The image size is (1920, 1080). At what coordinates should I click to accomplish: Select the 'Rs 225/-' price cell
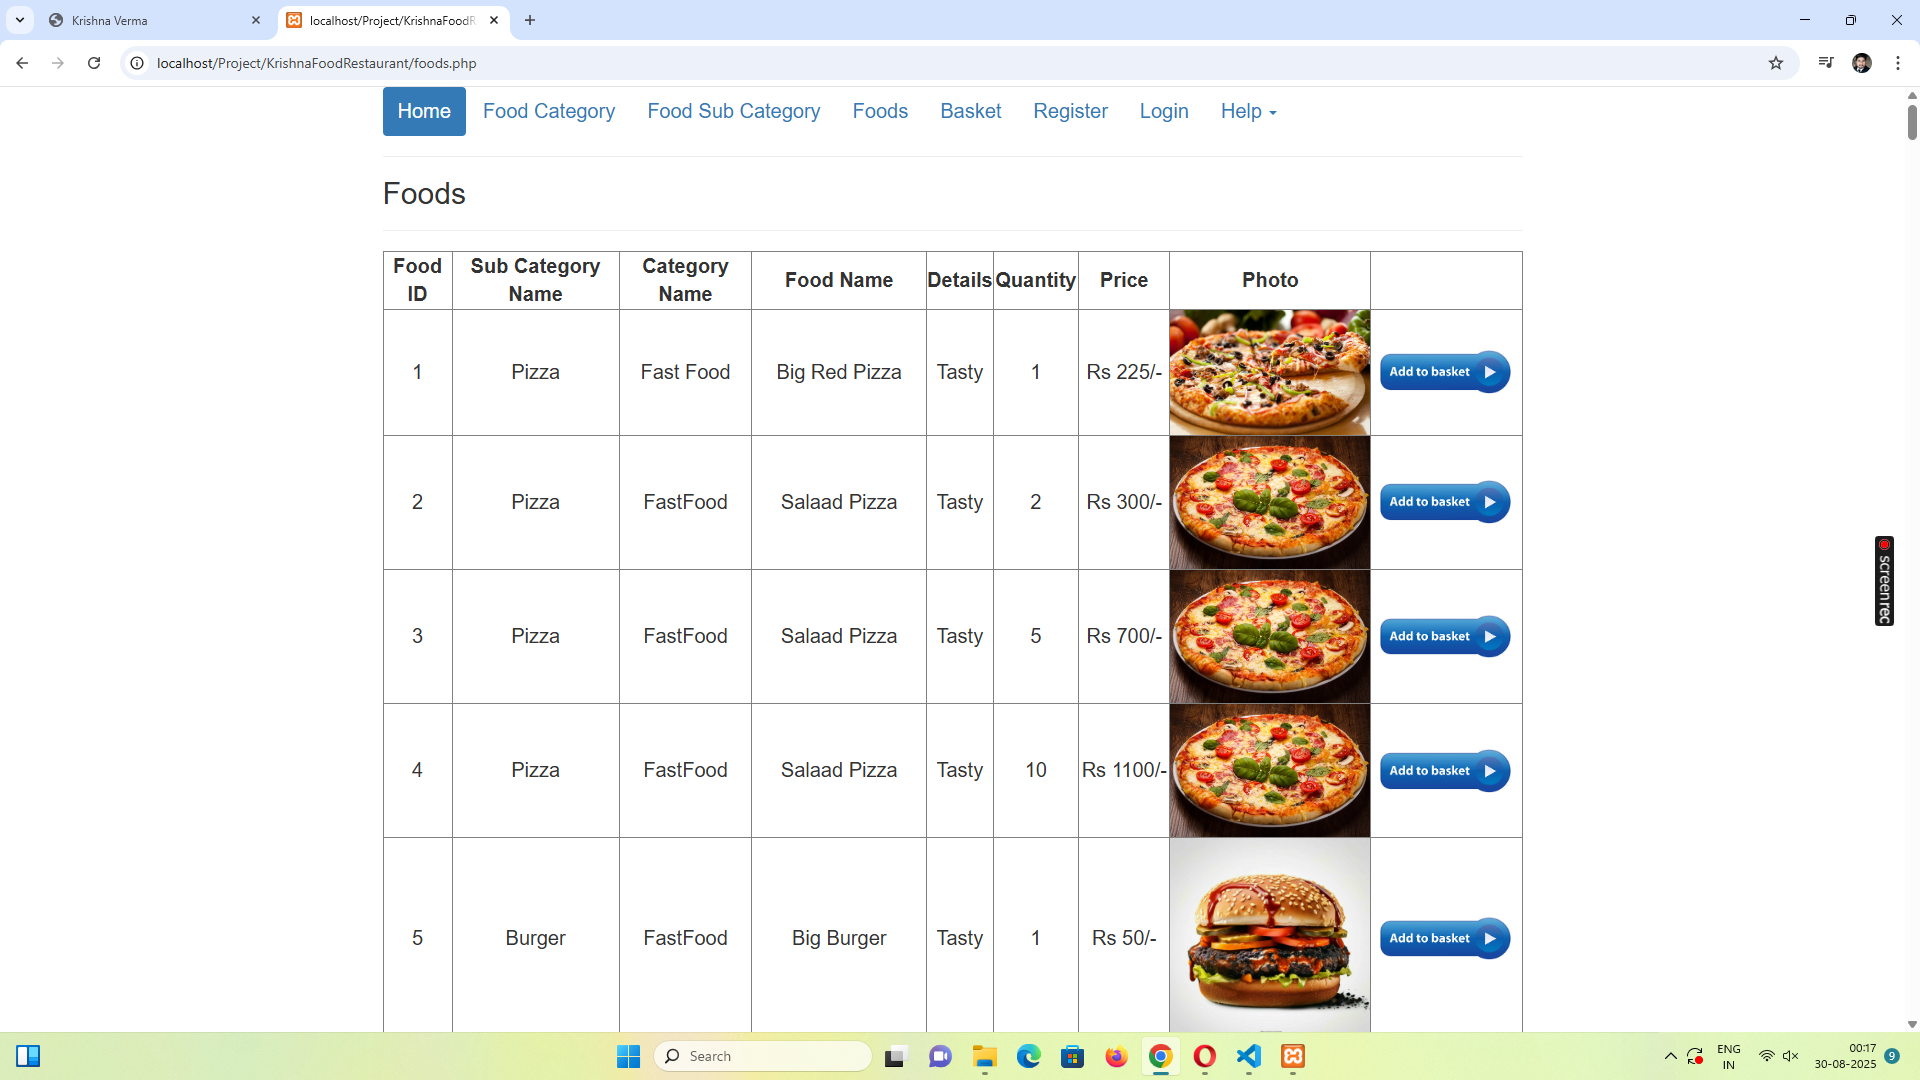(x=1124, y=372)
